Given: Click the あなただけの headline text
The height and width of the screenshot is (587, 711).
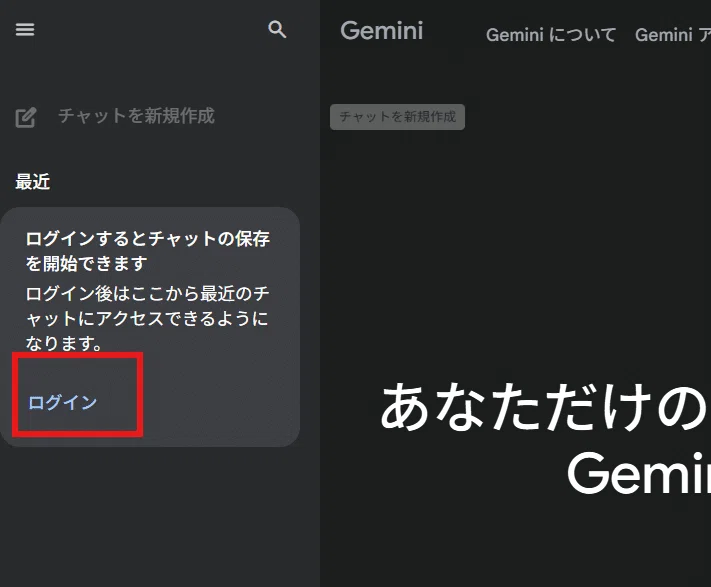Looking at the screenshot, I should pos(543,406).
